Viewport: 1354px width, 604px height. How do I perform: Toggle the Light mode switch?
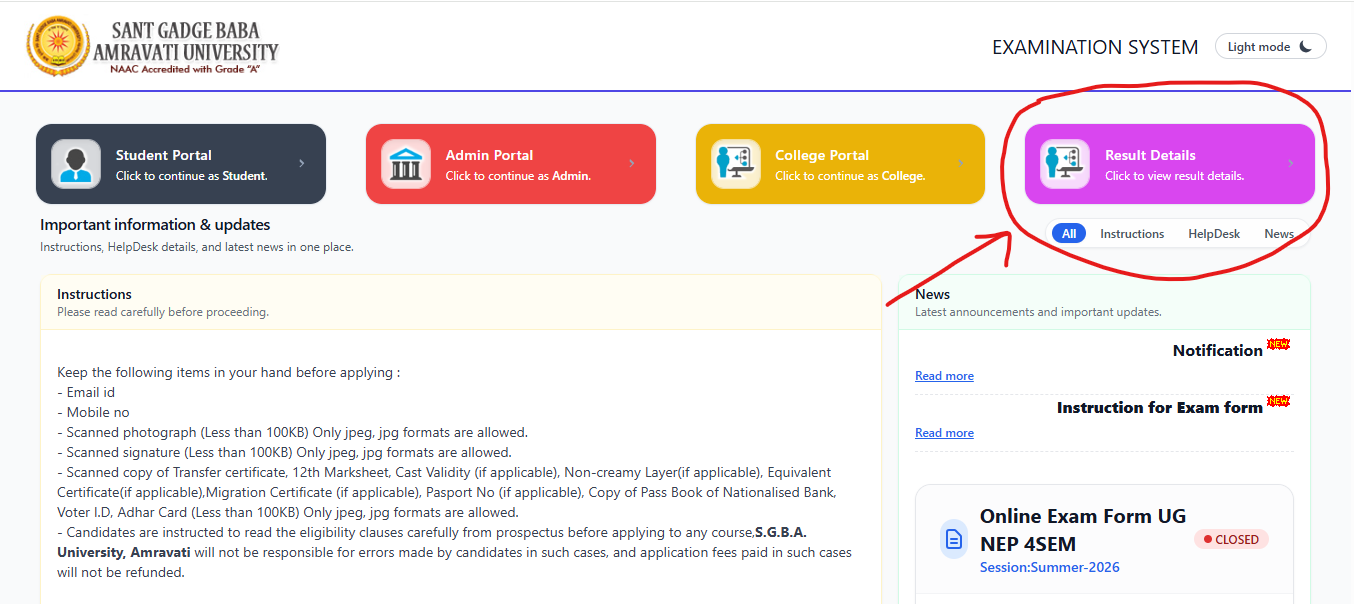coord(1270,46)
